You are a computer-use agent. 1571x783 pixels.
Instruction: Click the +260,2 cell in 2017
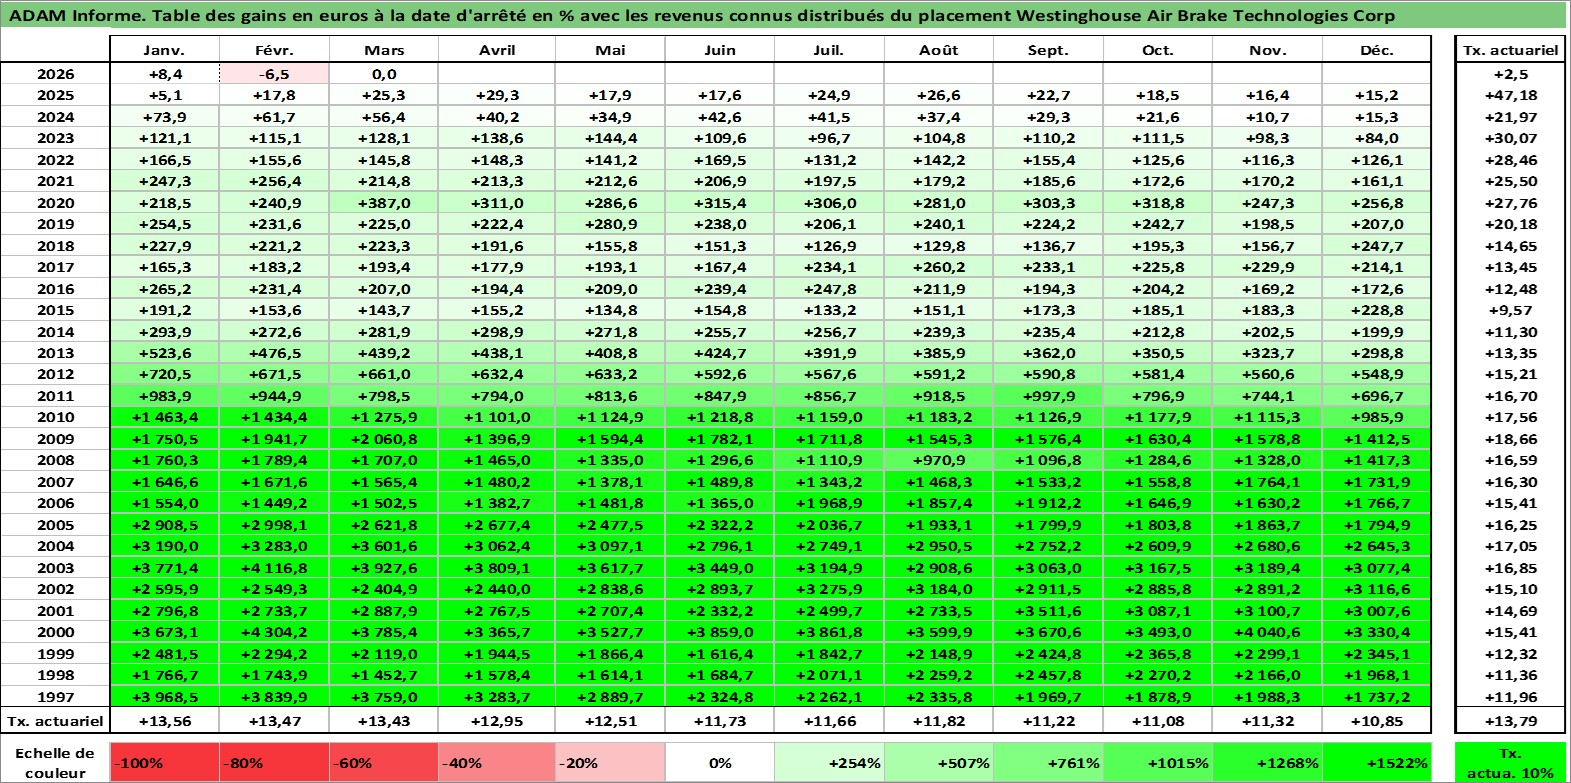point(938,267)
